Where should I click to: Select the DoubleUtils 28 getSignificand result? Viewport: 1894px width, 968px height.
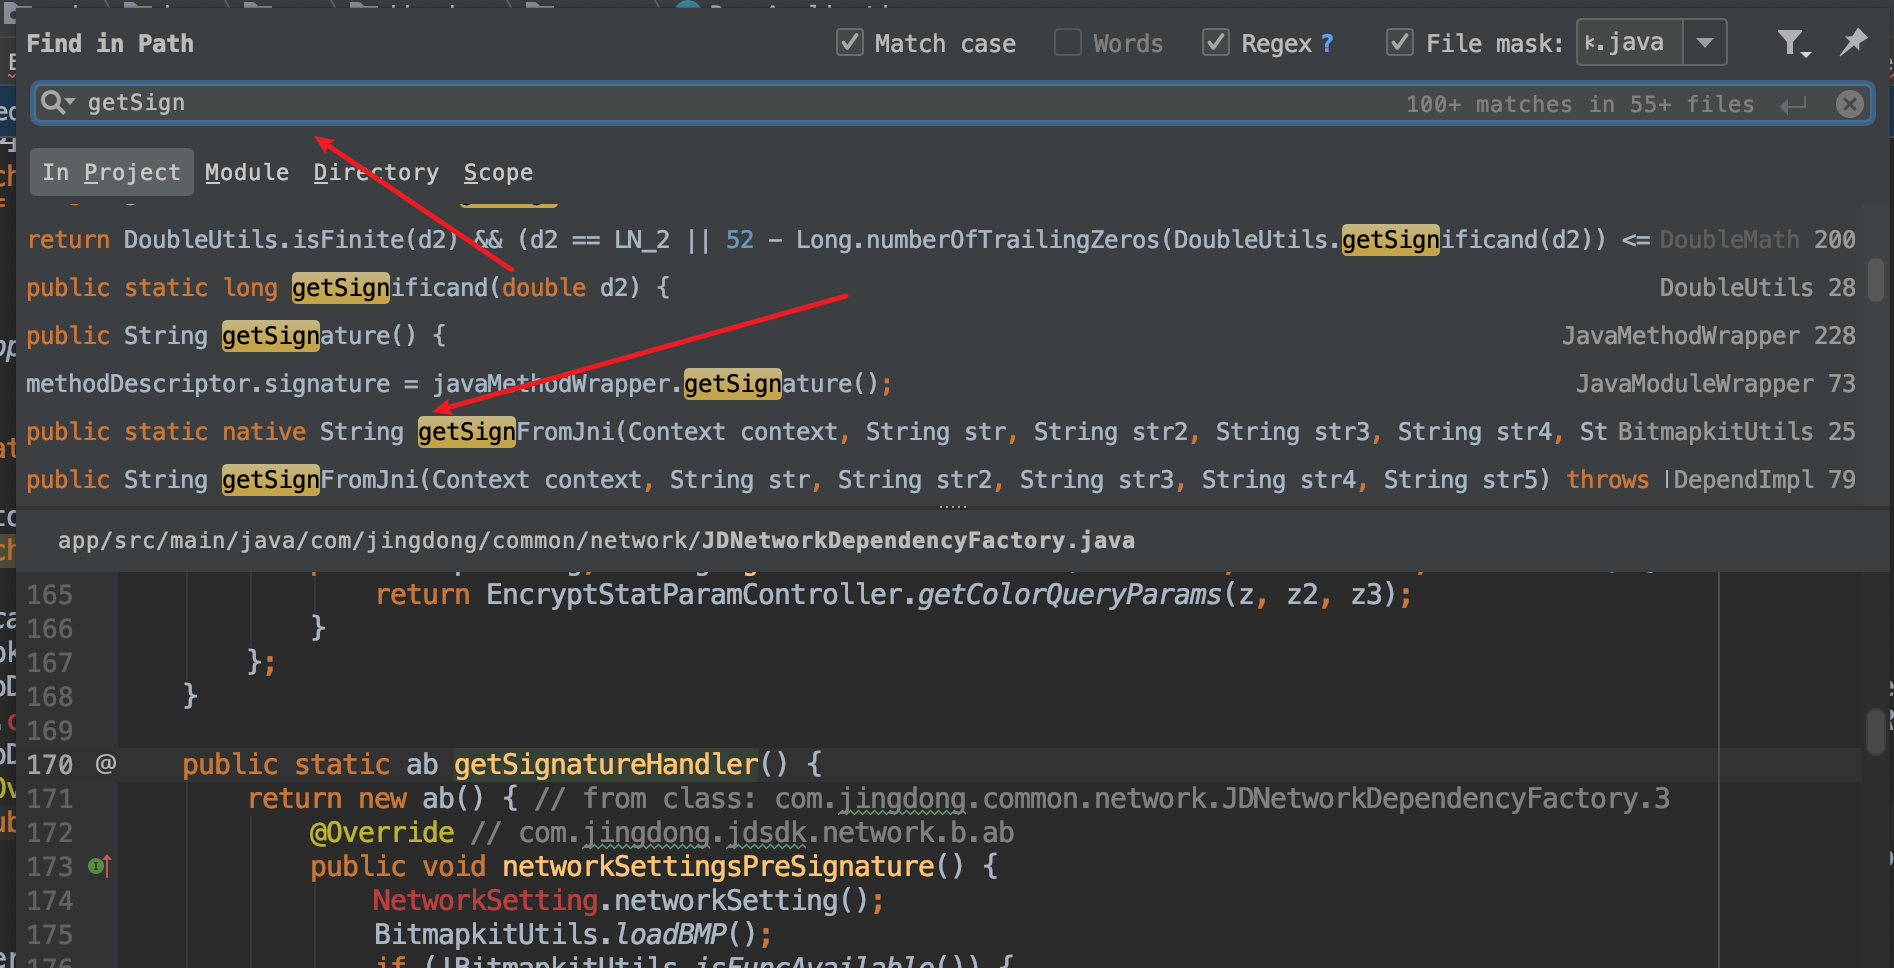(940, 288)
